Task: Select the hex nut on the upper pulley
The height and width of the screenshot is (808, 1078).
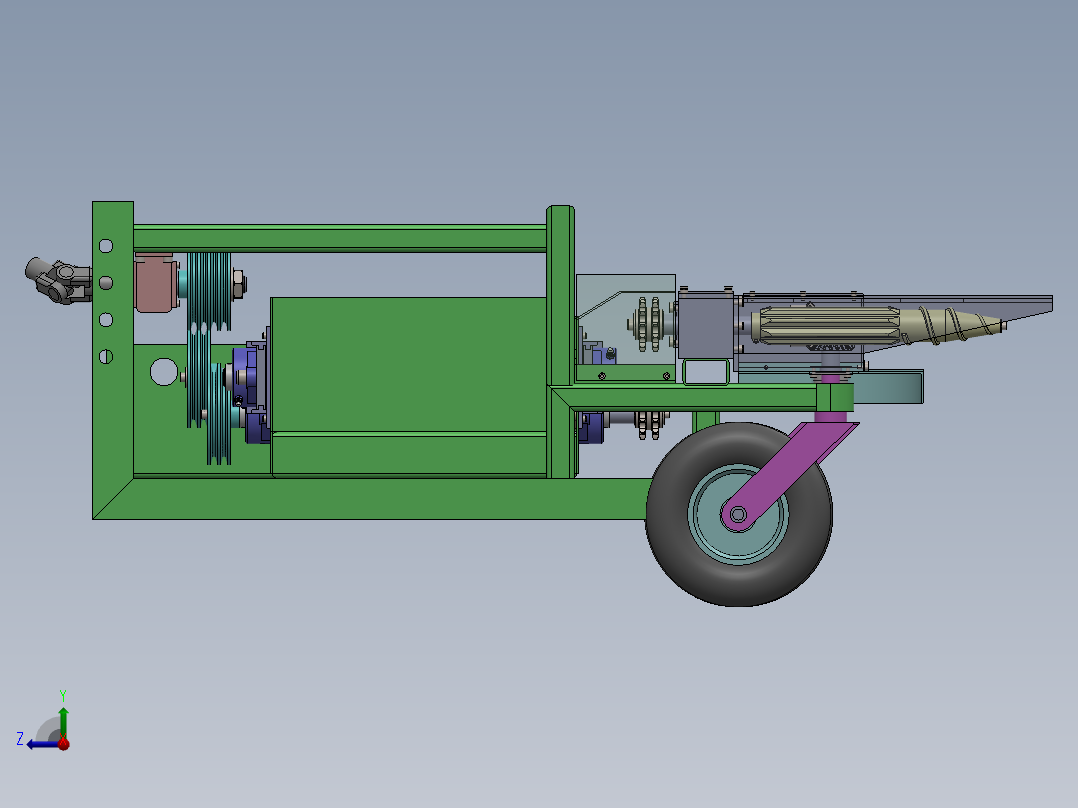Action: click(238, 284)
